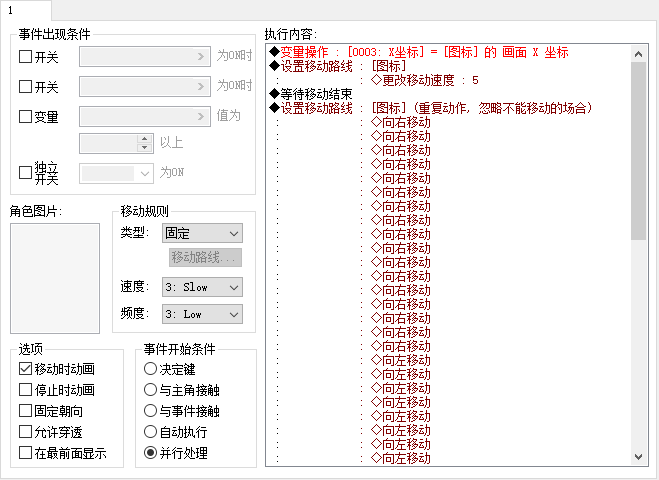
Task: Select the 并行处理 trigger radio button
Action: click(150, 453)
